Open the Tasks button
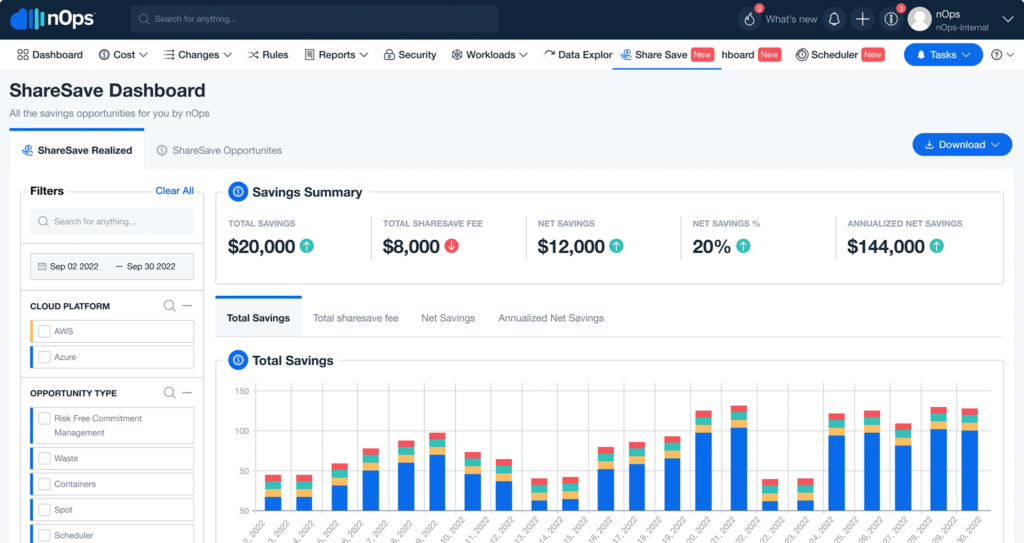The height and width of the screenshot is (543, 1024). (x=943, y=55)
